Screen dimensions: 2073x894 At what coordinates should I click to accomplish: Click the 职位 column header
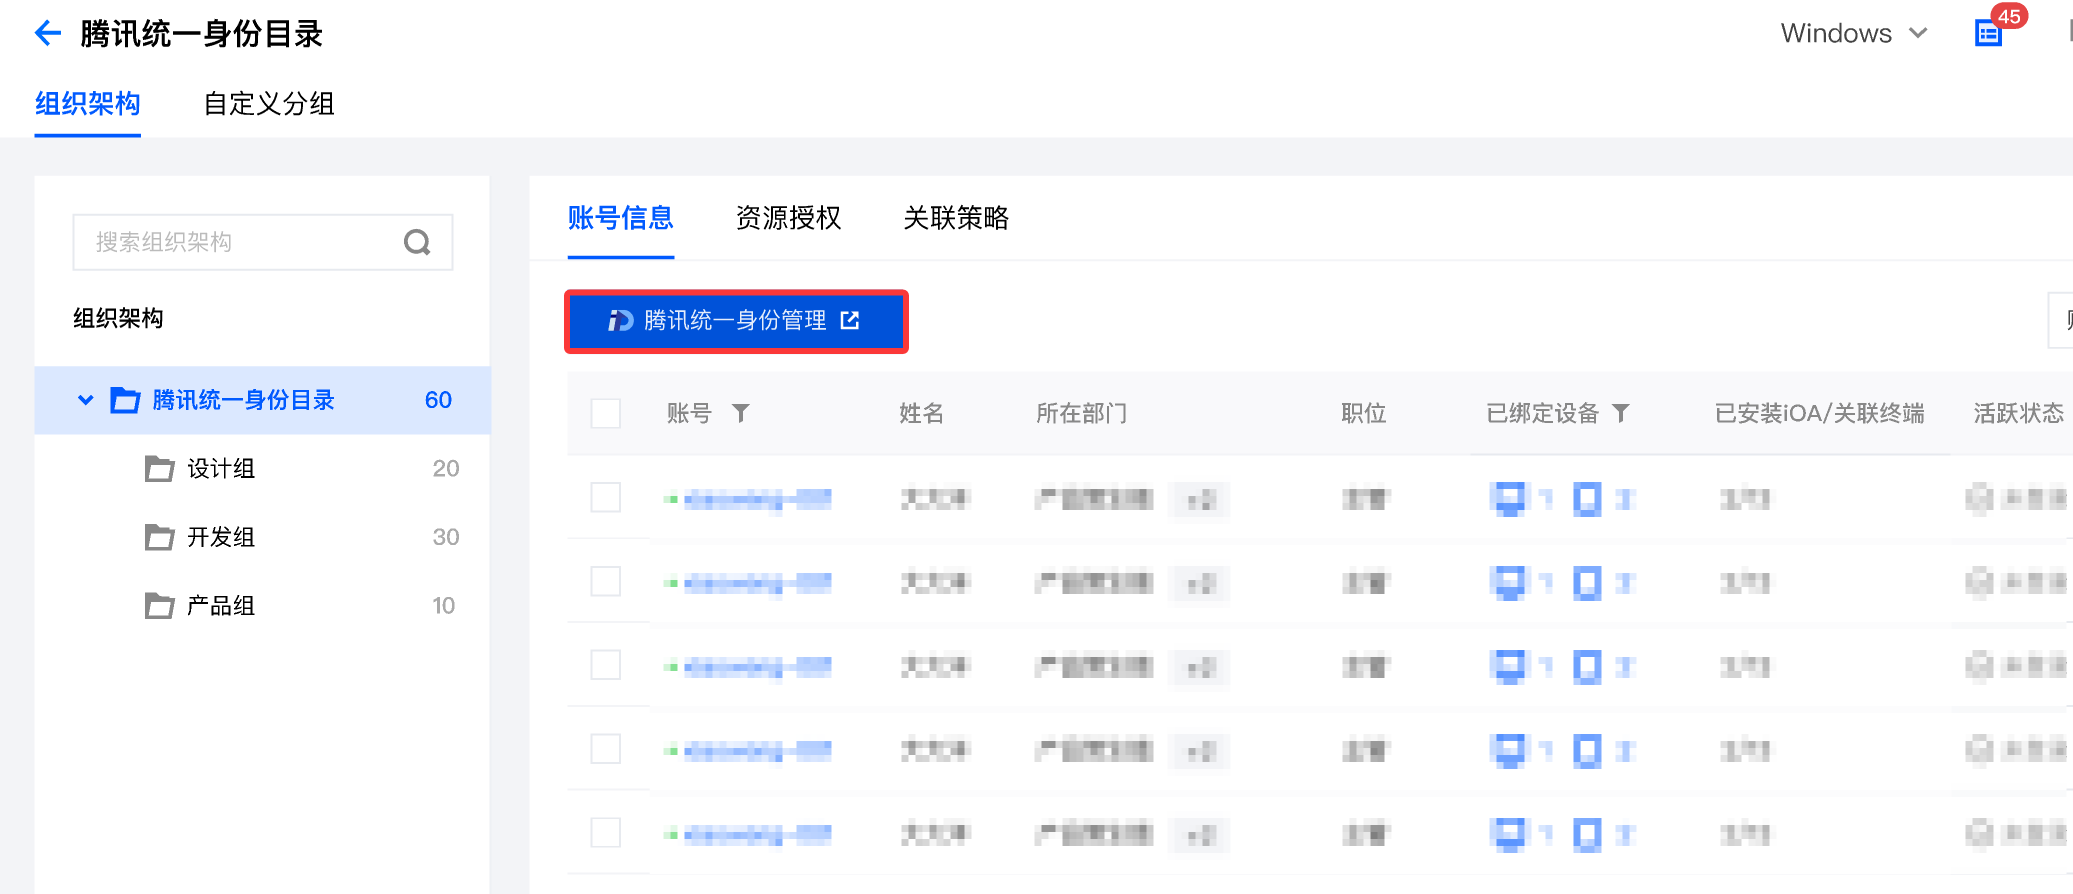coord(1364,413)
